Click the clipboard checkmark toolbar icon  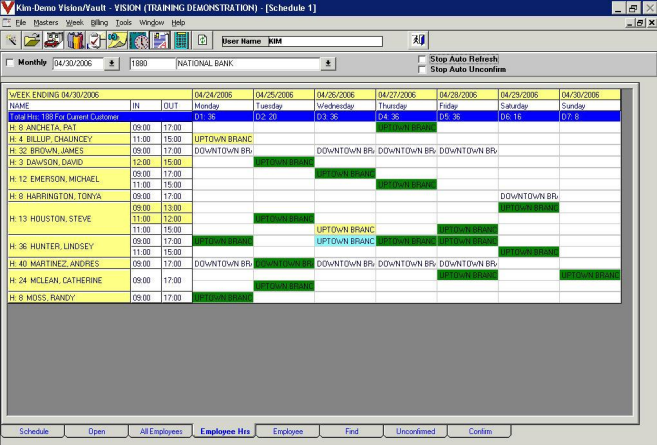pyautogui.click(x=96, y=41)
